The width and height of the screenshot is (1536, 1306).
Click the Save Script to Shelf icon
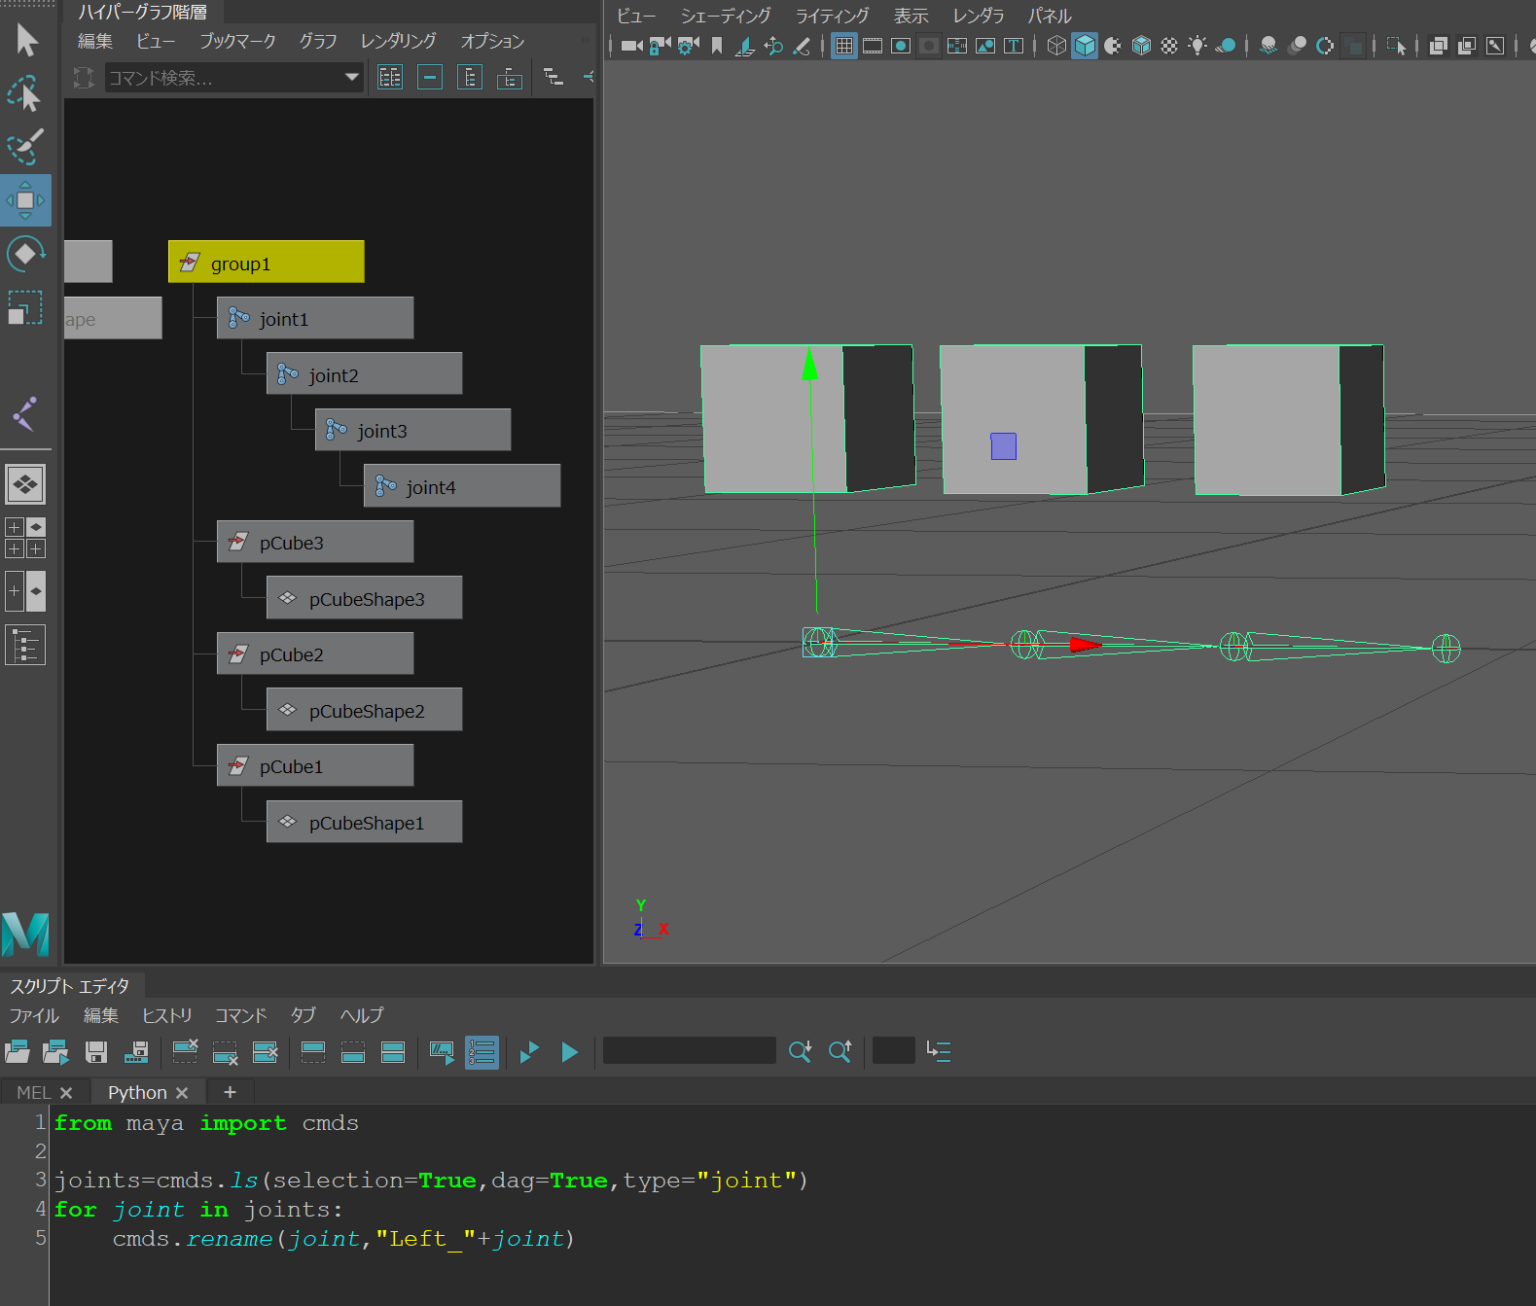pos(137,1052)
